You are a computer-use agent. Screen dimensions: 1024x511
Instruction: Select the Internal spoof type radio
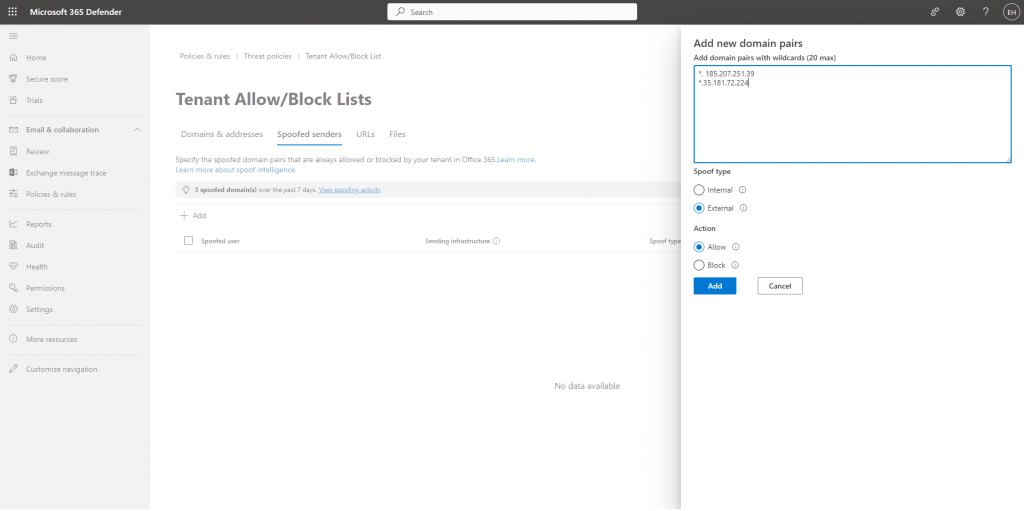click(699, 190)
